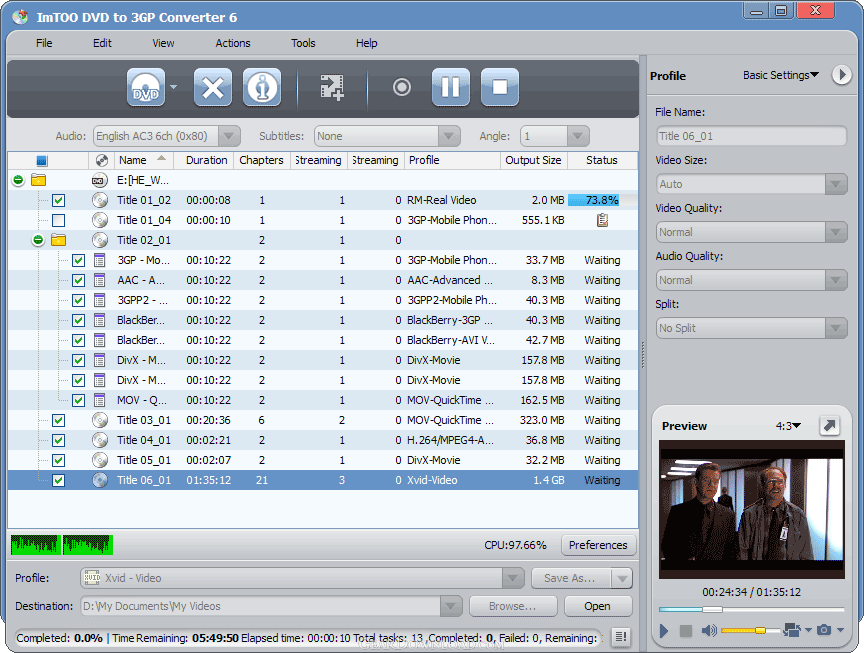The width and height of the screenshot is (864, 653).
Task: Click the Open DVD toolbar icon
Action: [x=146, y=87]
